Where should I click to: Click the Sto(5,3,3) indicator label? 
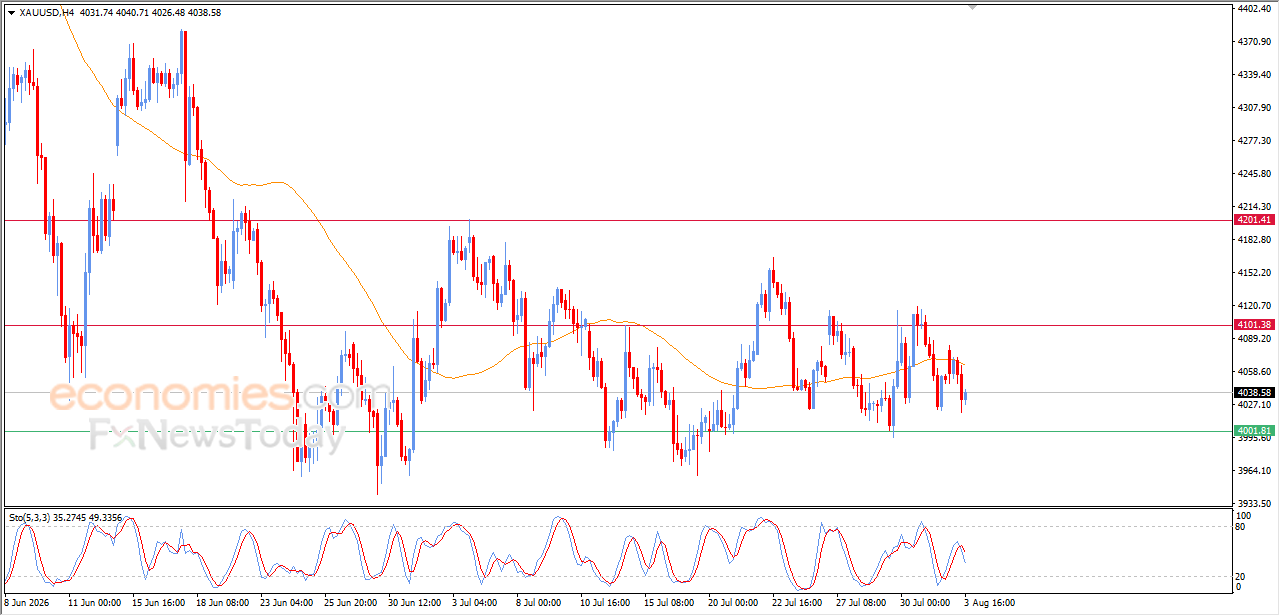click(33, 518)
